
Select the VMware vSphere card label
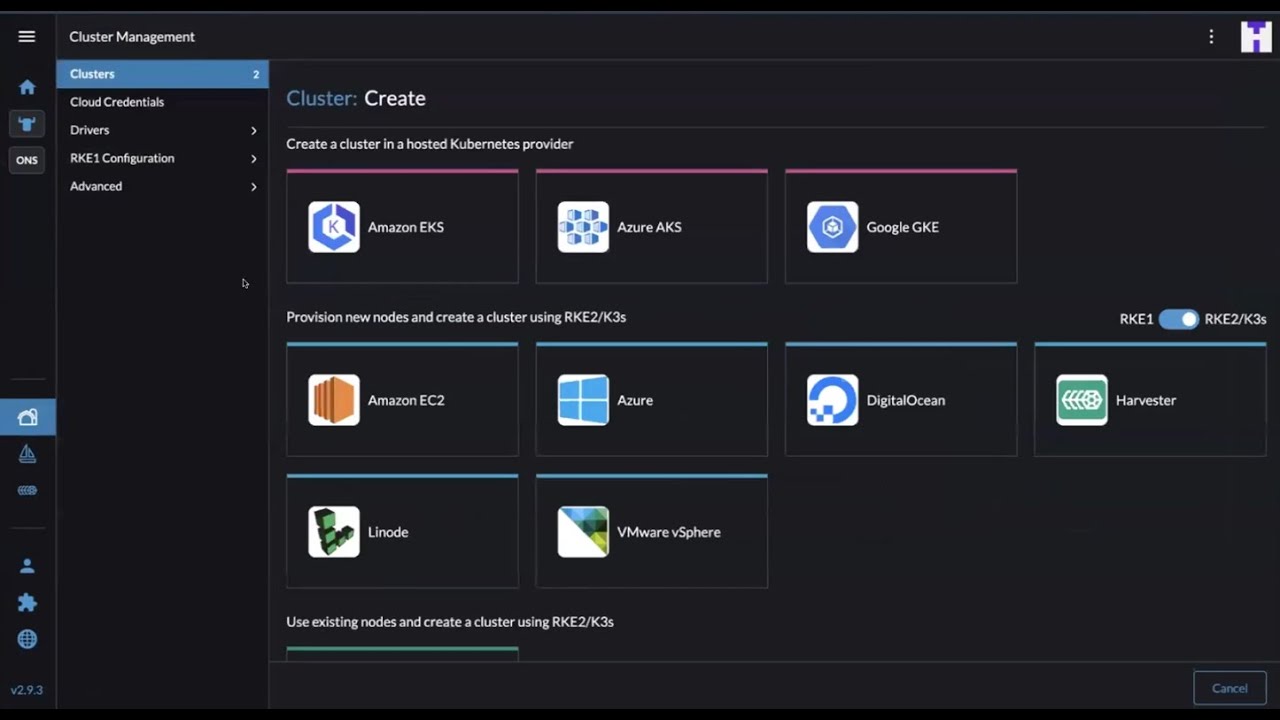pos(669,532)
